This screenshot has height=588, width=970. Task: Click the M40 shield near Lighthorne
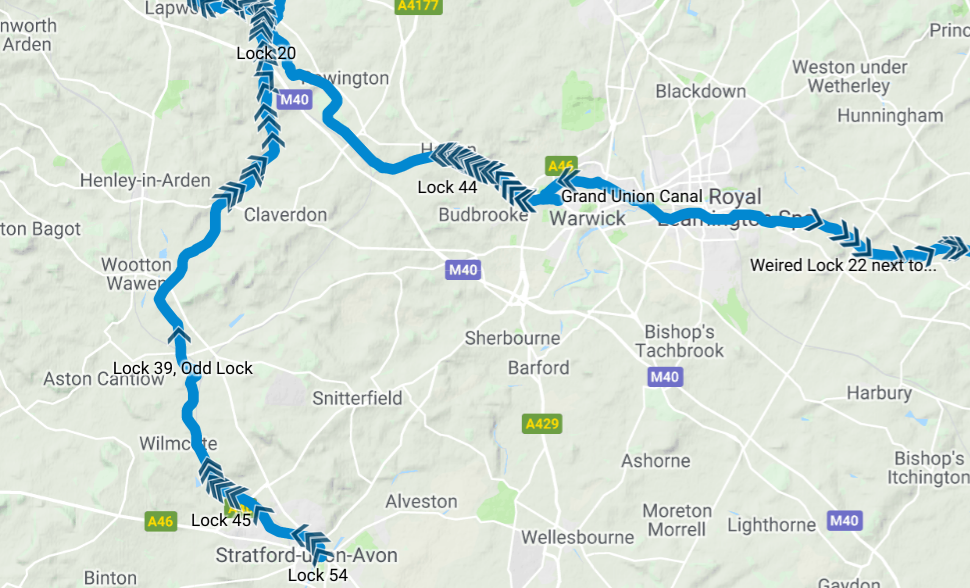(844, 521)
